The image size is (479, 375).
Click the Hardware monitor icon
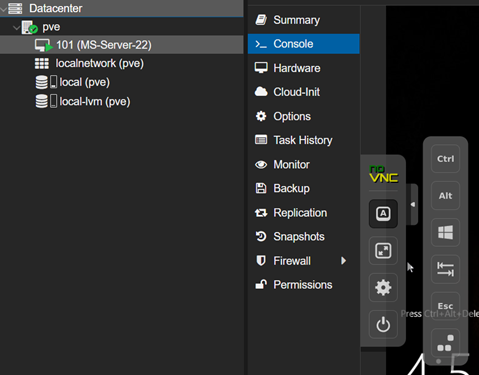pos(261,68)
